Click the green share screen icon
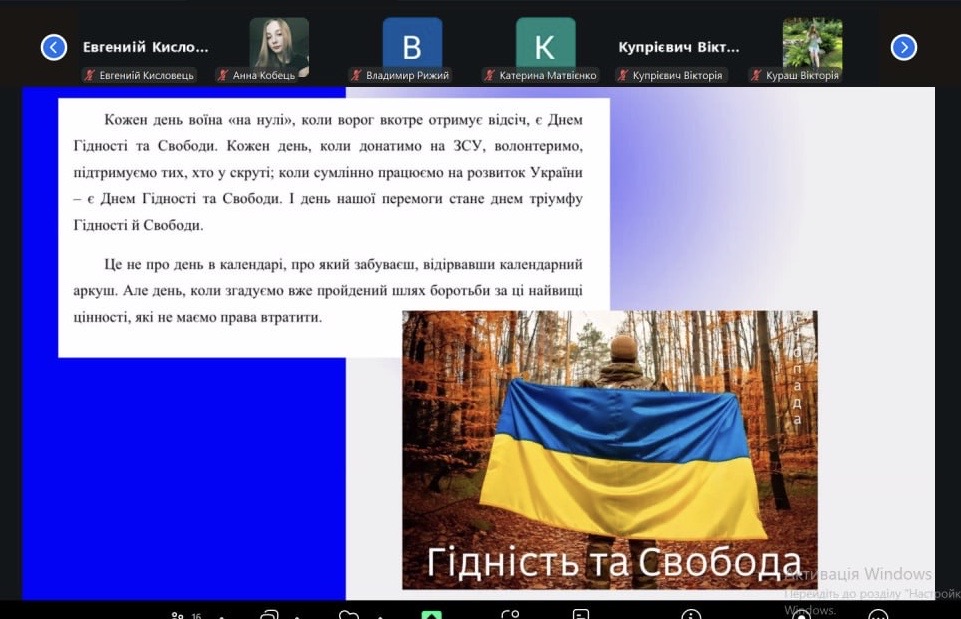The image size is (961, 619). click(x=432, y=615)
